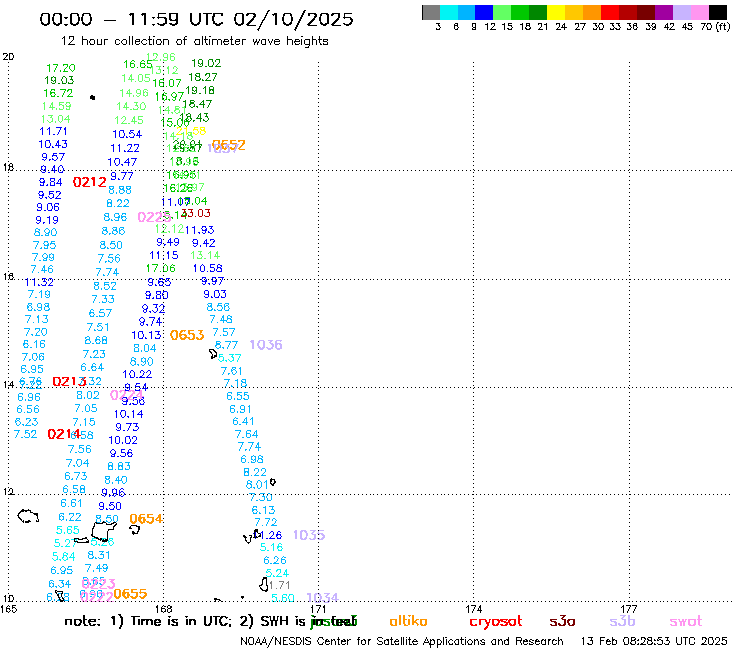Click the wave height value 10.54
This screenshot has height=650, width=740.
127,134
